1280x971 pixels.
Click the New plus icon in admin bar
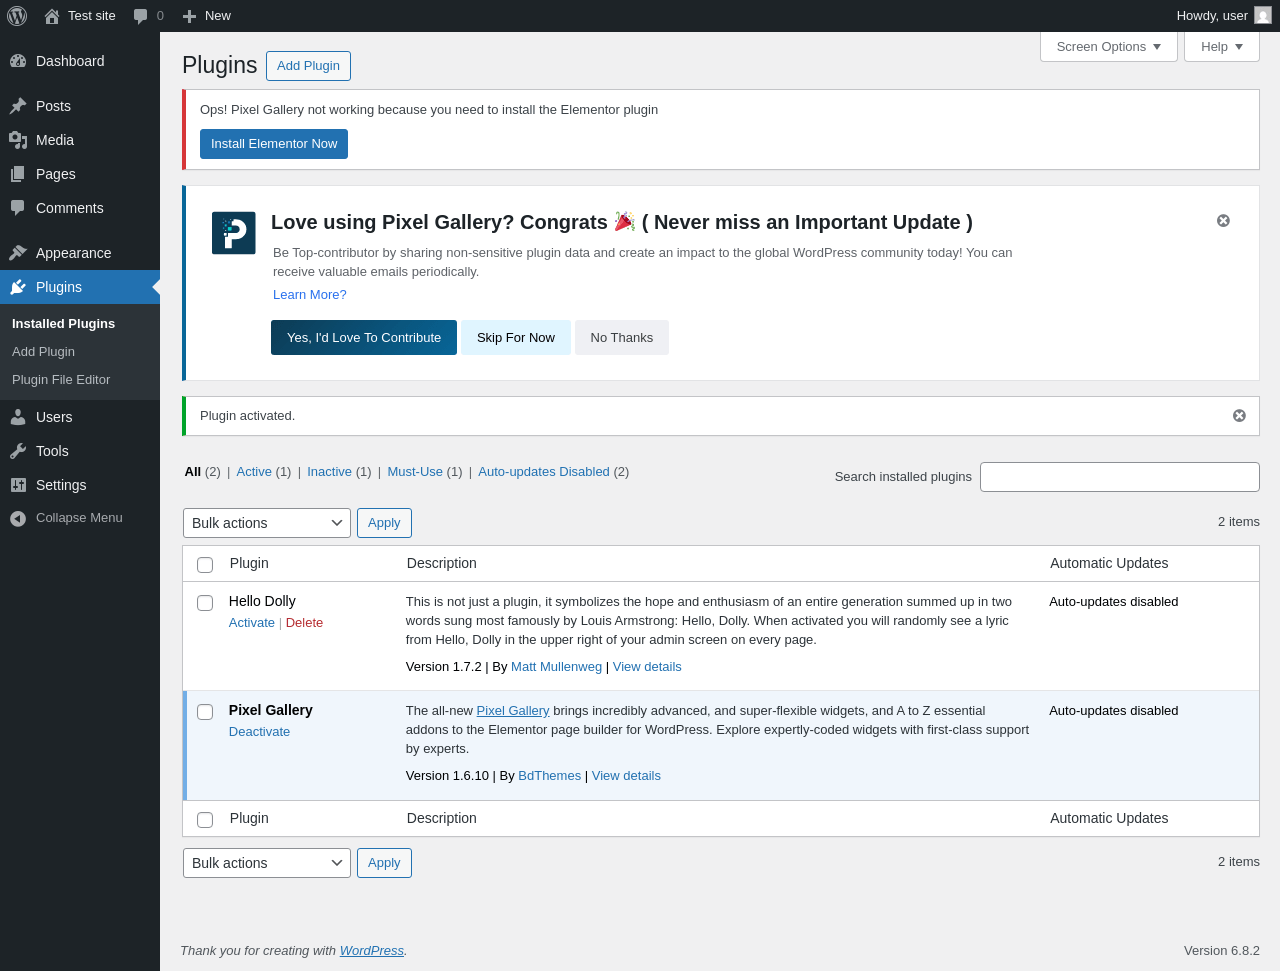(189, 16)
